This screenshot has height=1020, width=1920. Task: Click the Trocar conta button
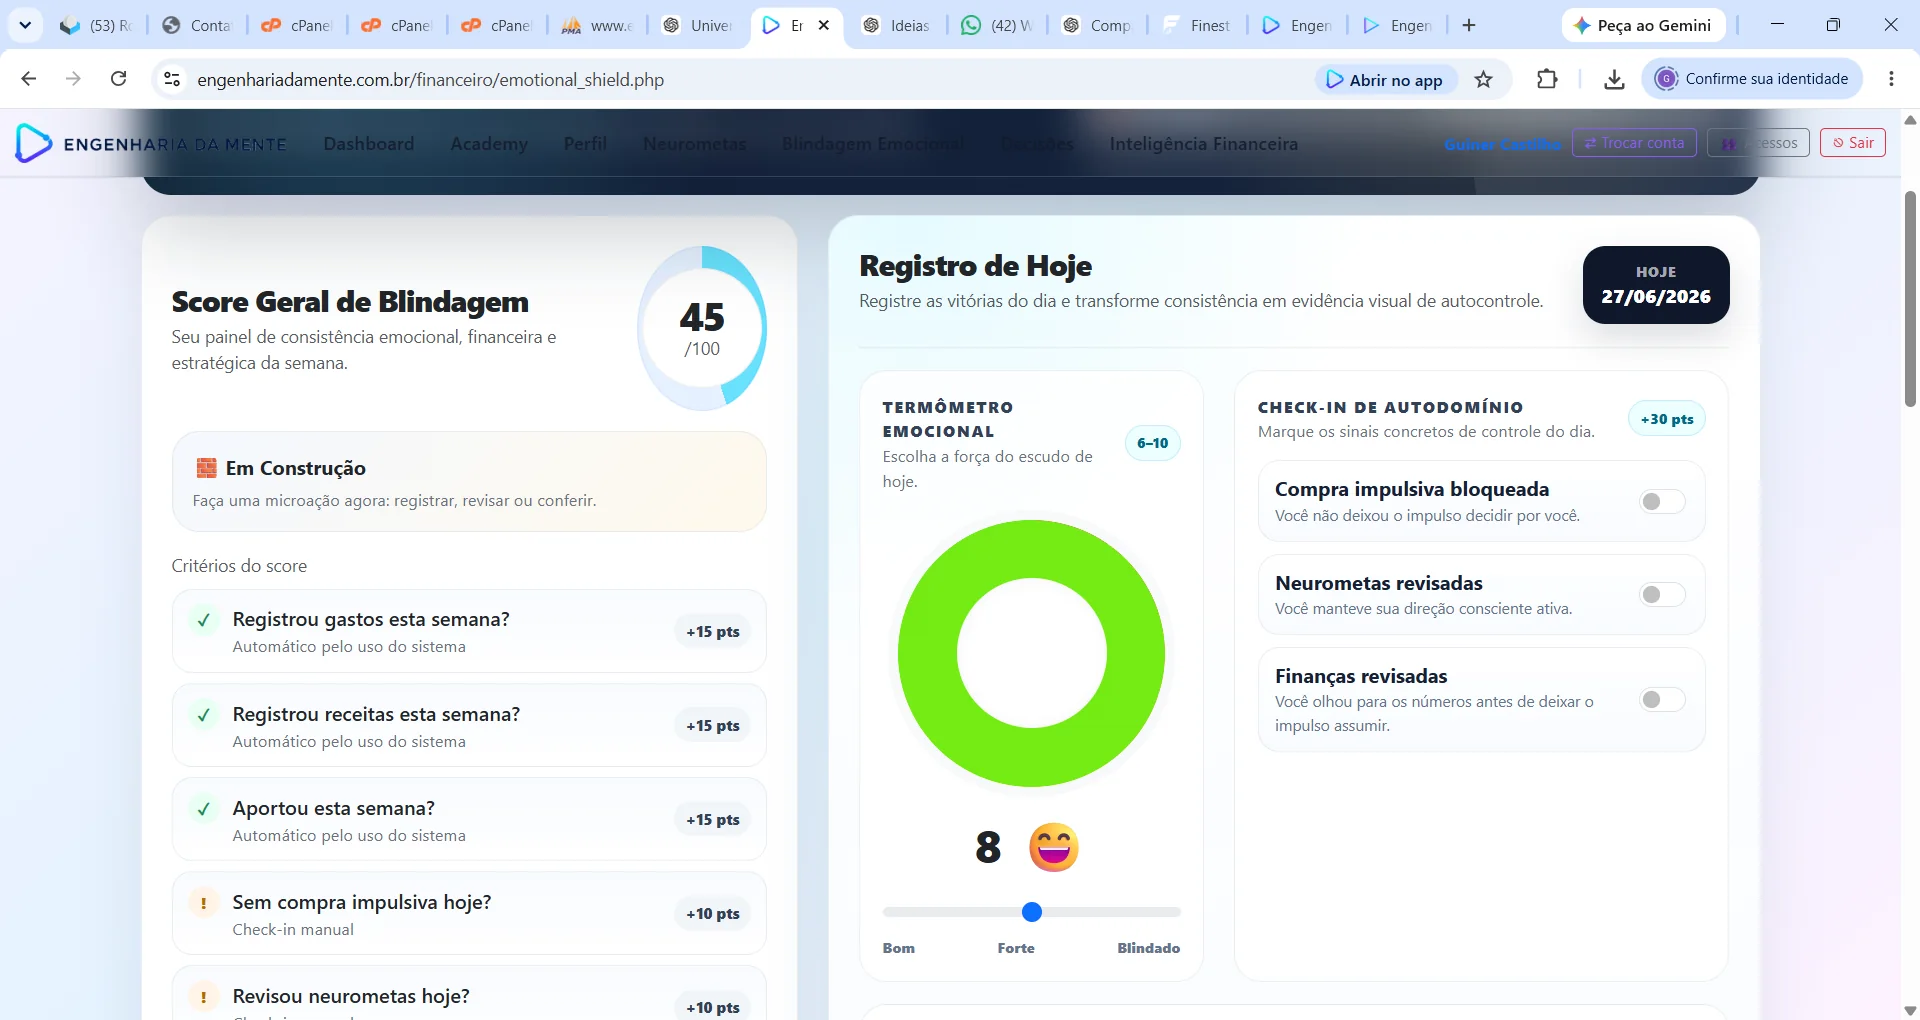pyautogui.click(x=1634, y=143)
